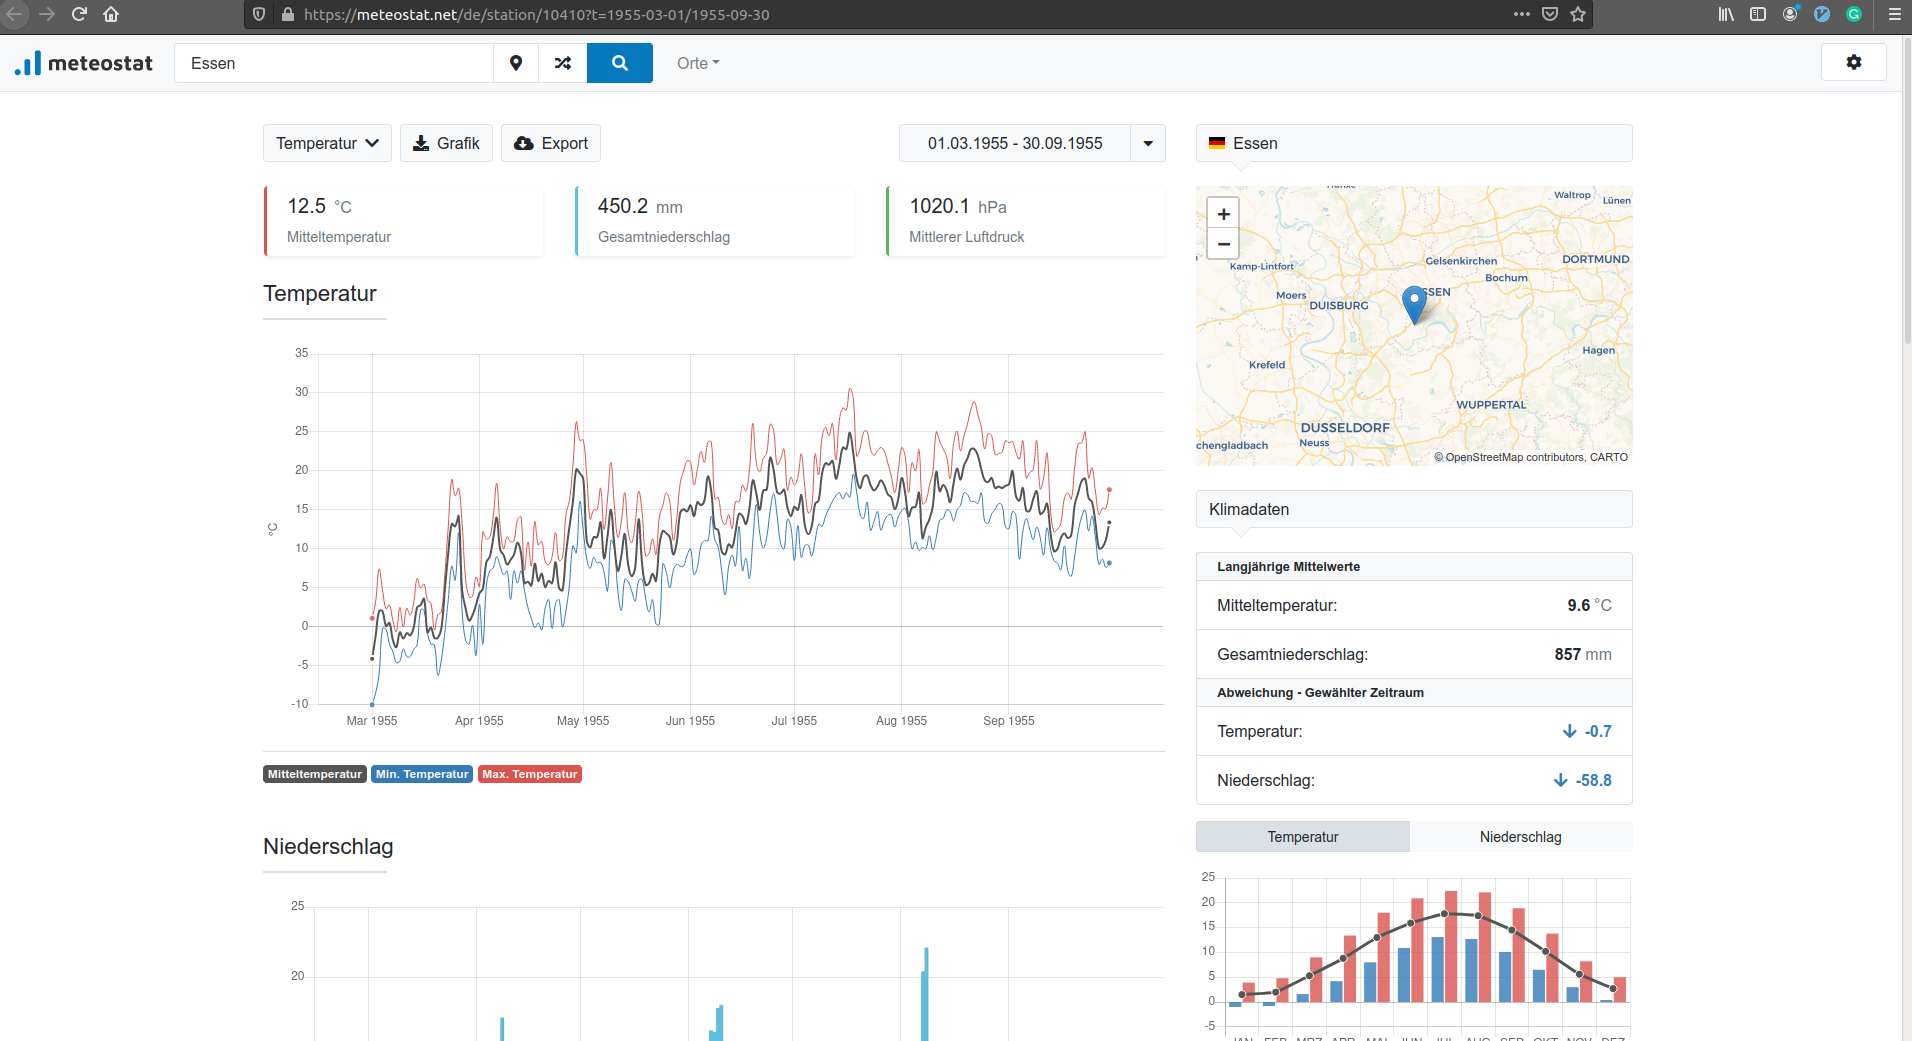Open settings via the gear icon

(1854, 62)
